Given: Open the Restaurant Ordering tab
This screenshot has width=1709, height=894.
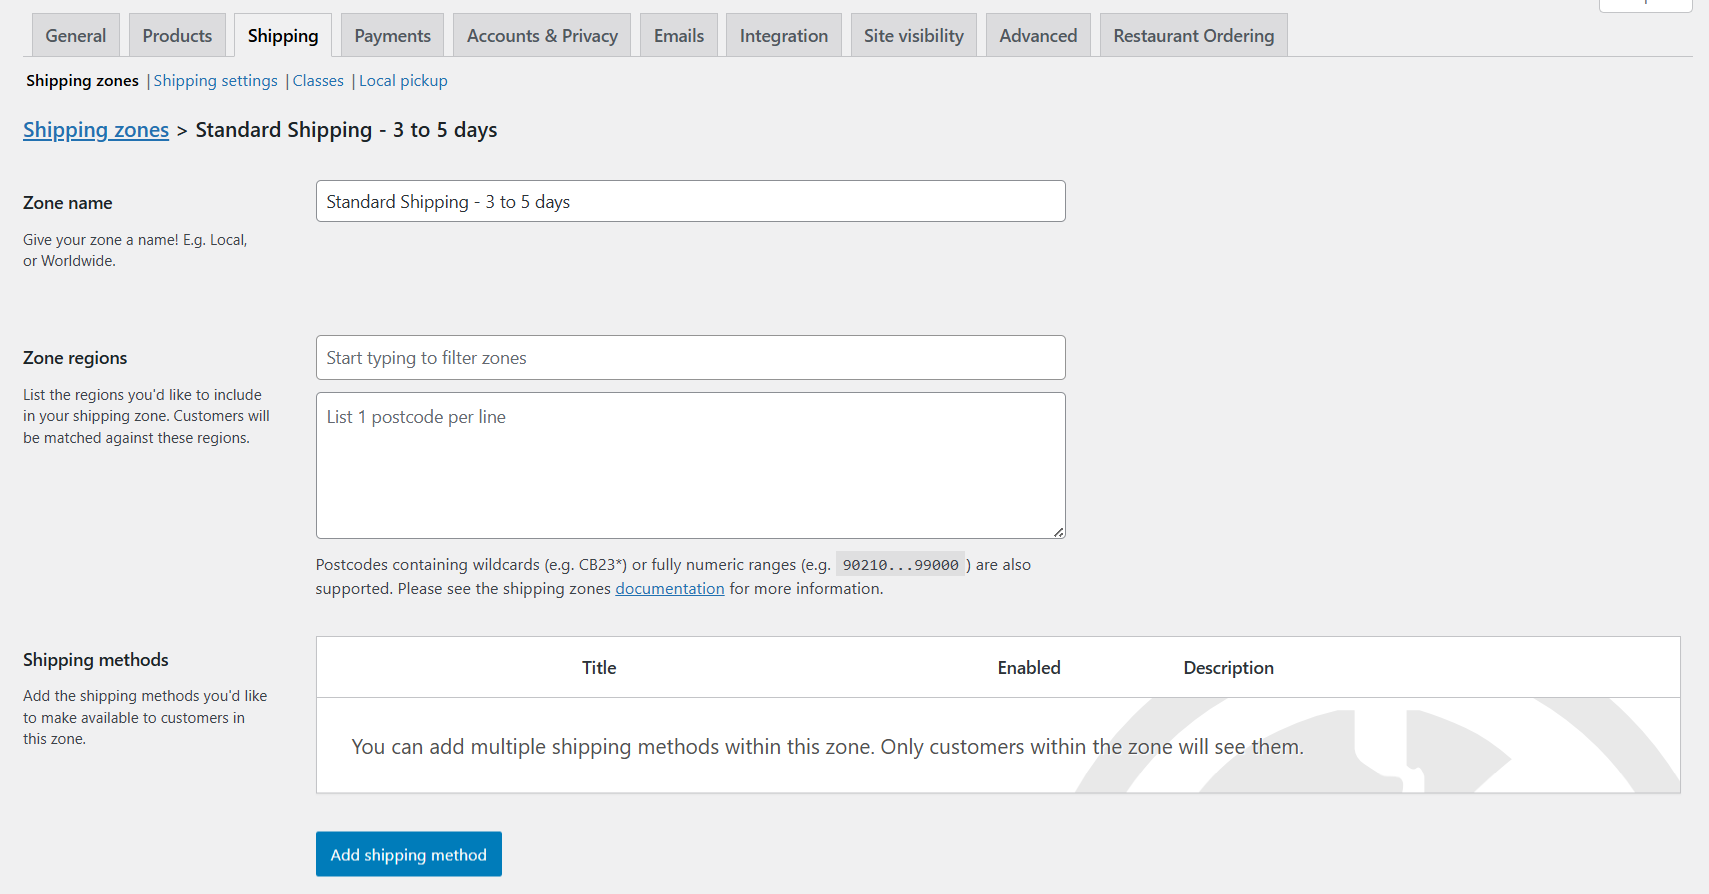Looking at the screenshot, I should [1194, 35].
